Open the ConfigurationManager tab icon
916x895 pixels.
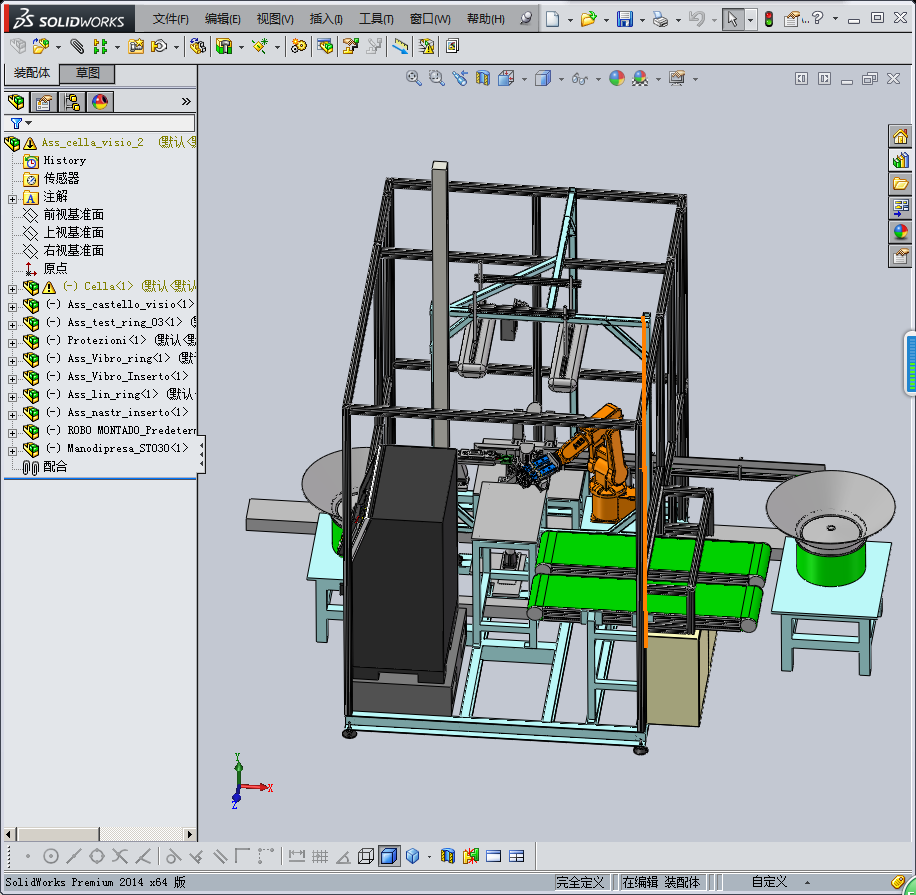72,101
